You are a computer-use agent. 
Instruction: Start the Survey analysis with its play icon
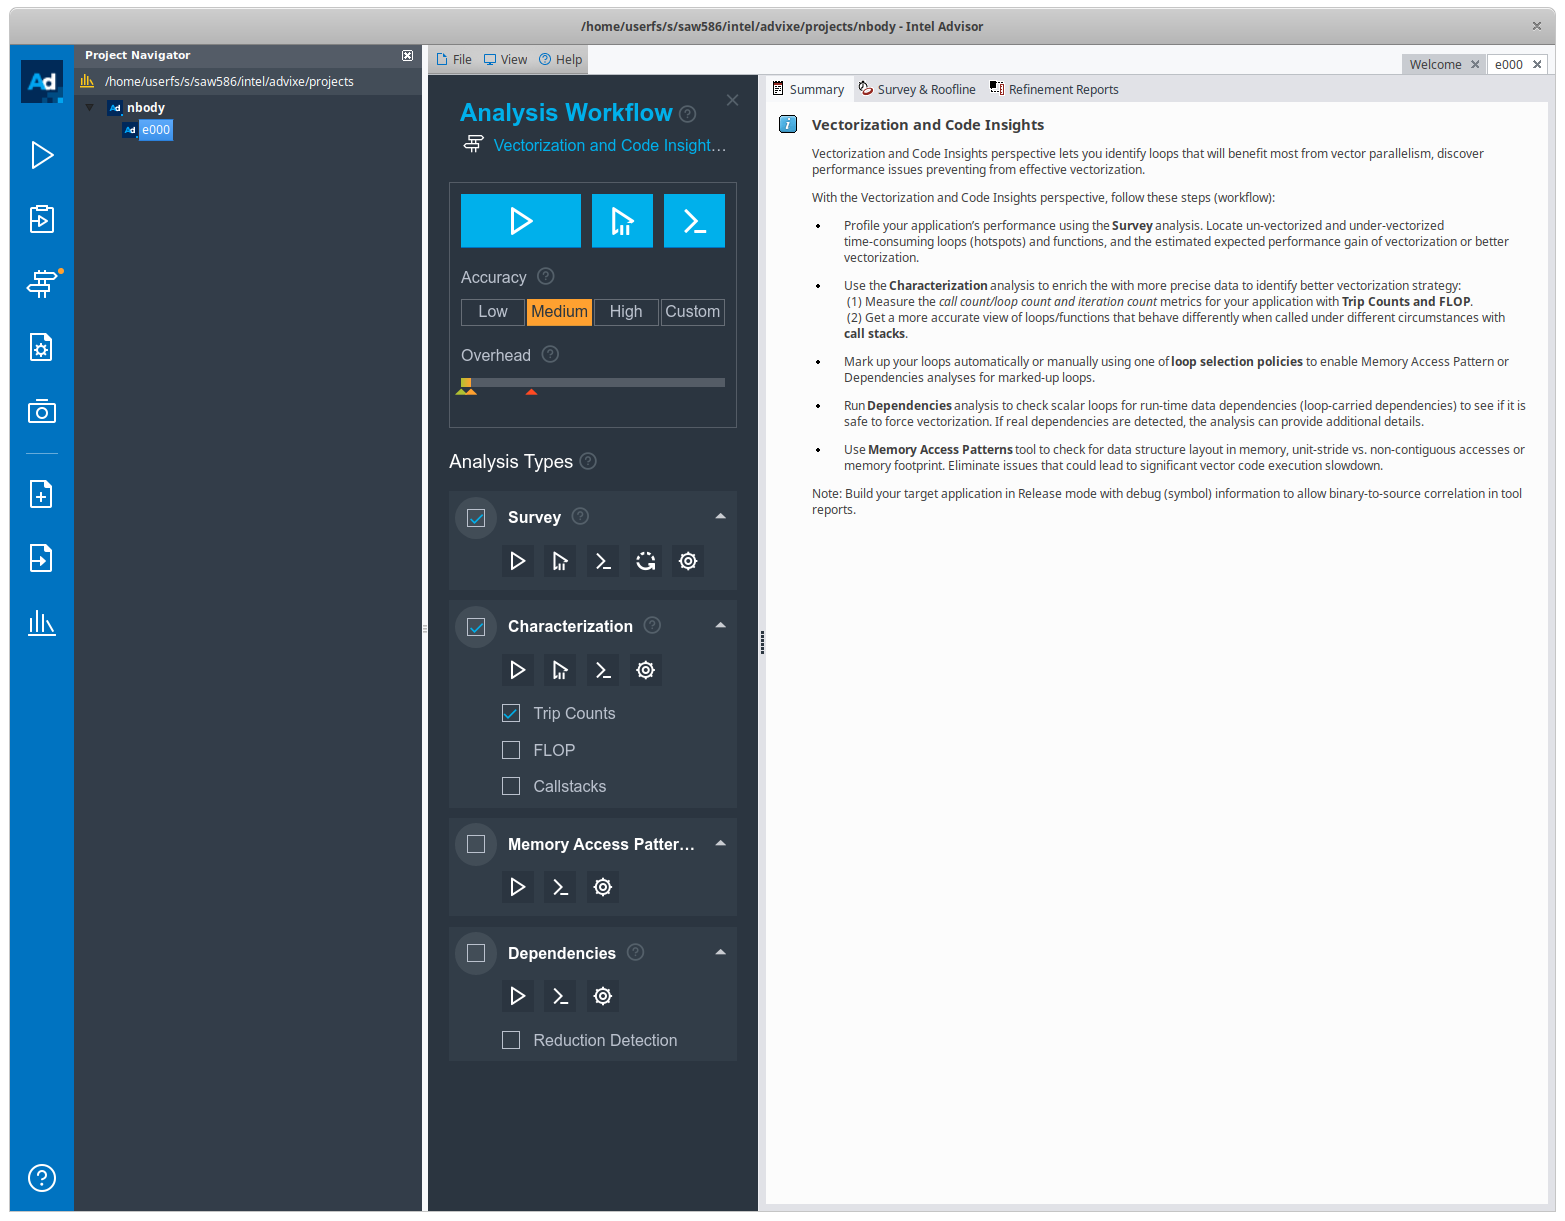517,561
